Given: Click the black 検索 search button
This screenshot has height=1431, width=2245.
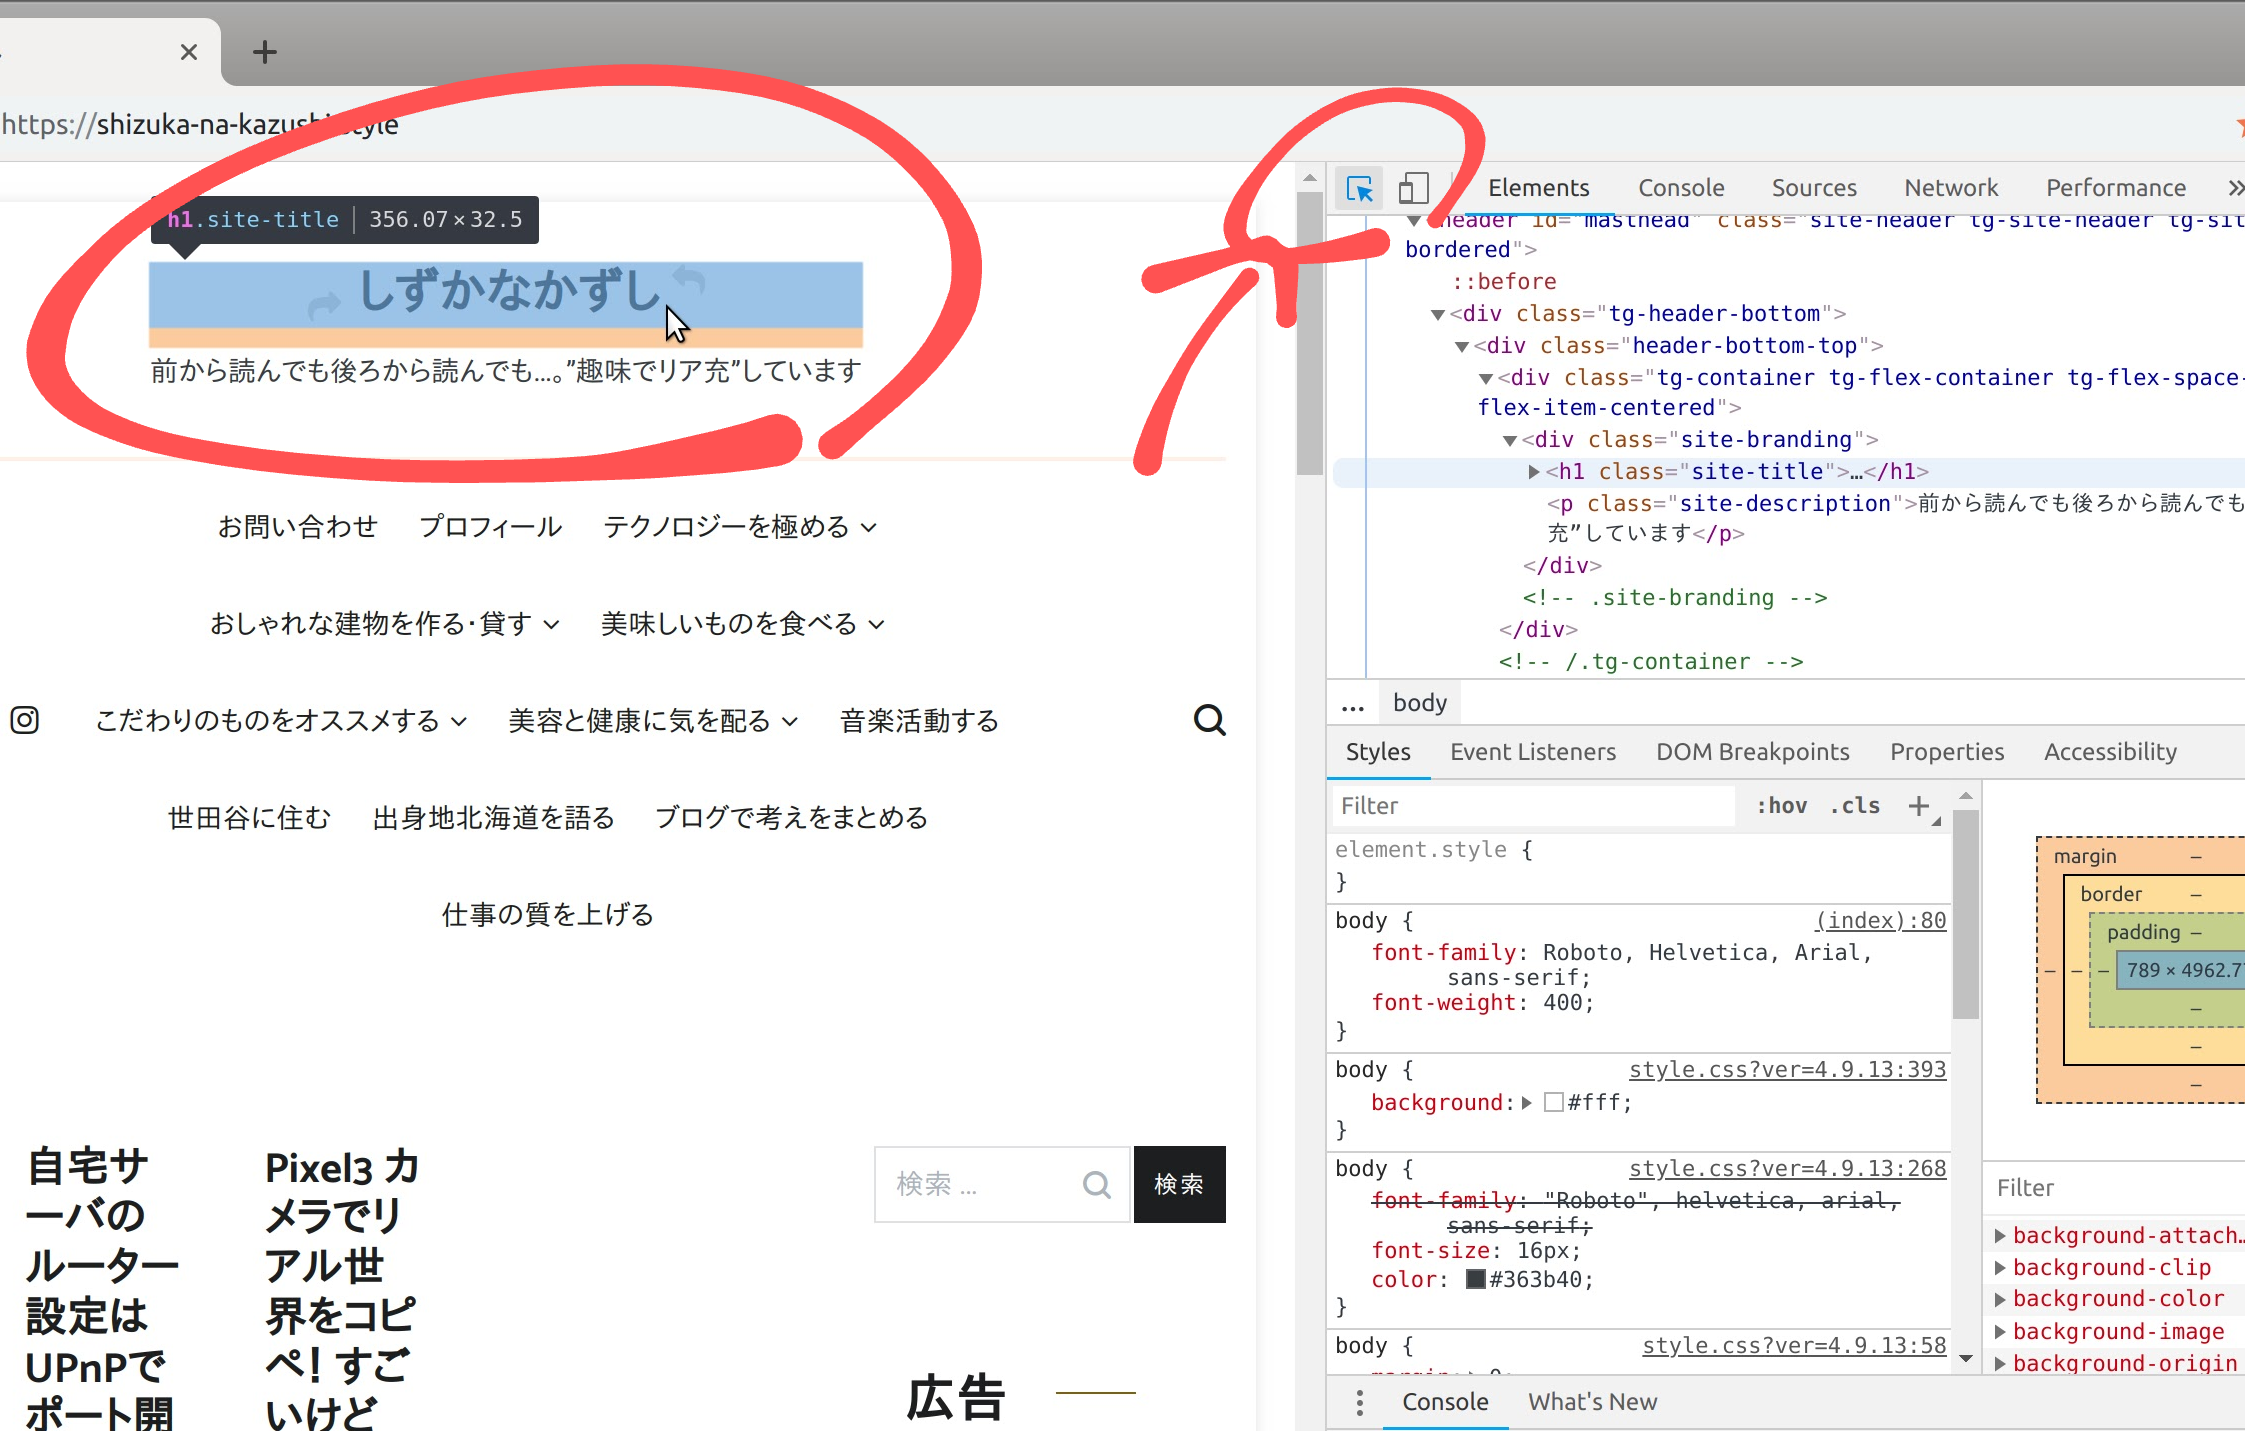Looking at the screenshot, I should (1179, 1185).
